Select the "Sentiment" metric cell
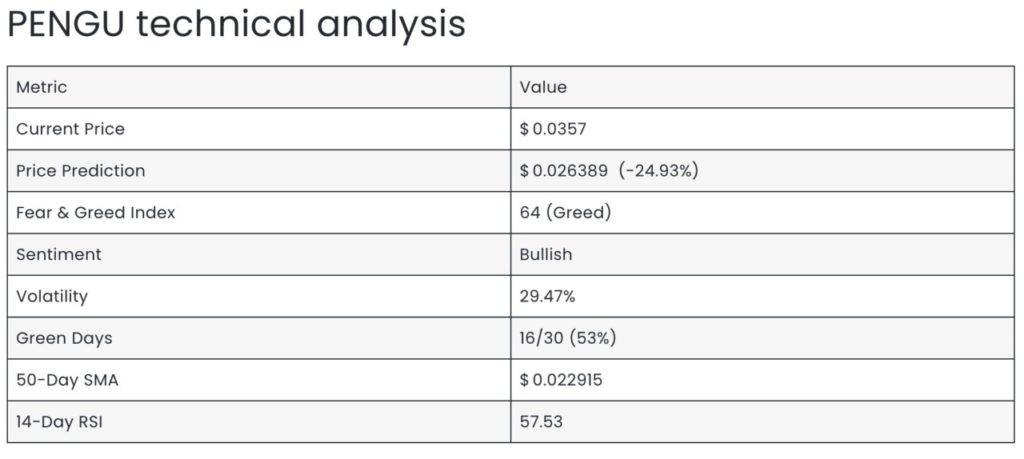Viewport: 1024px width, 459px height. tap(58, 255)
